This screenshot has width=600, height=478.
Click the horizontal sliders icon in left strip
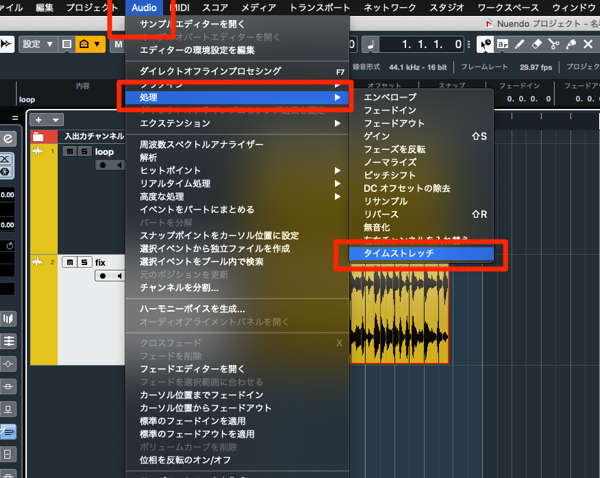[x=8, y=341]
